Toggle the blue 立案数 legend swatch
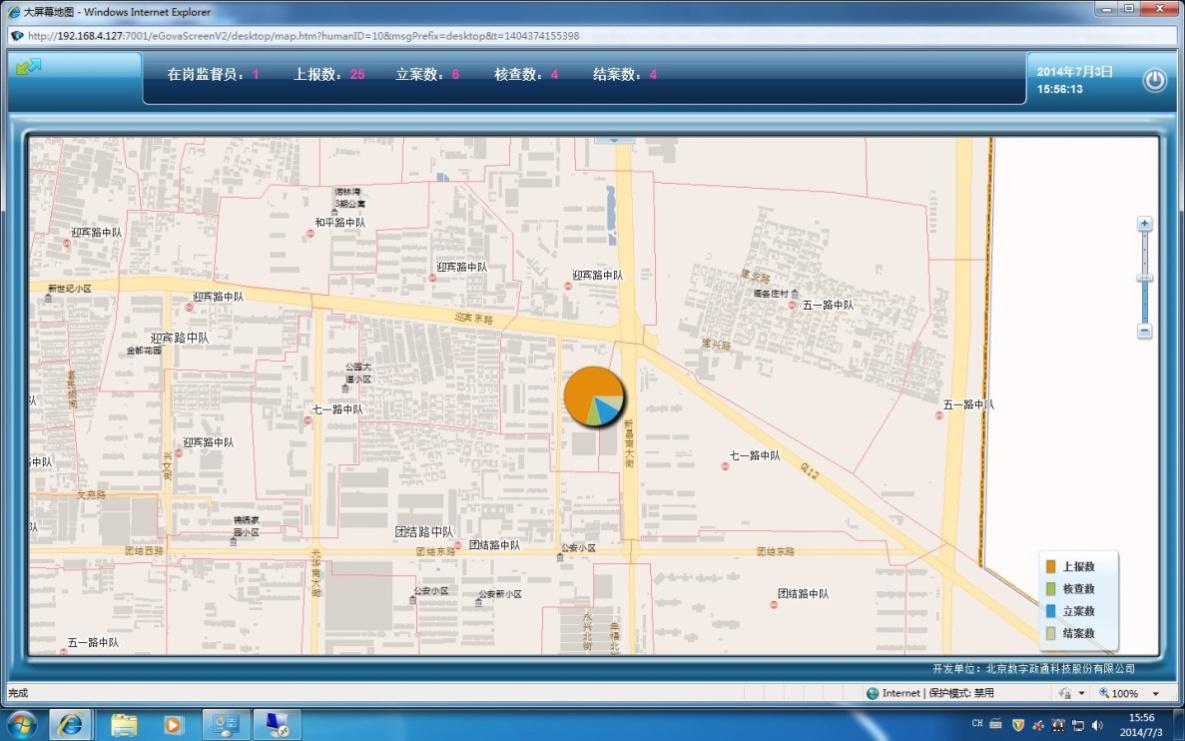The image size is (1185, 741). click(1051, 611)
